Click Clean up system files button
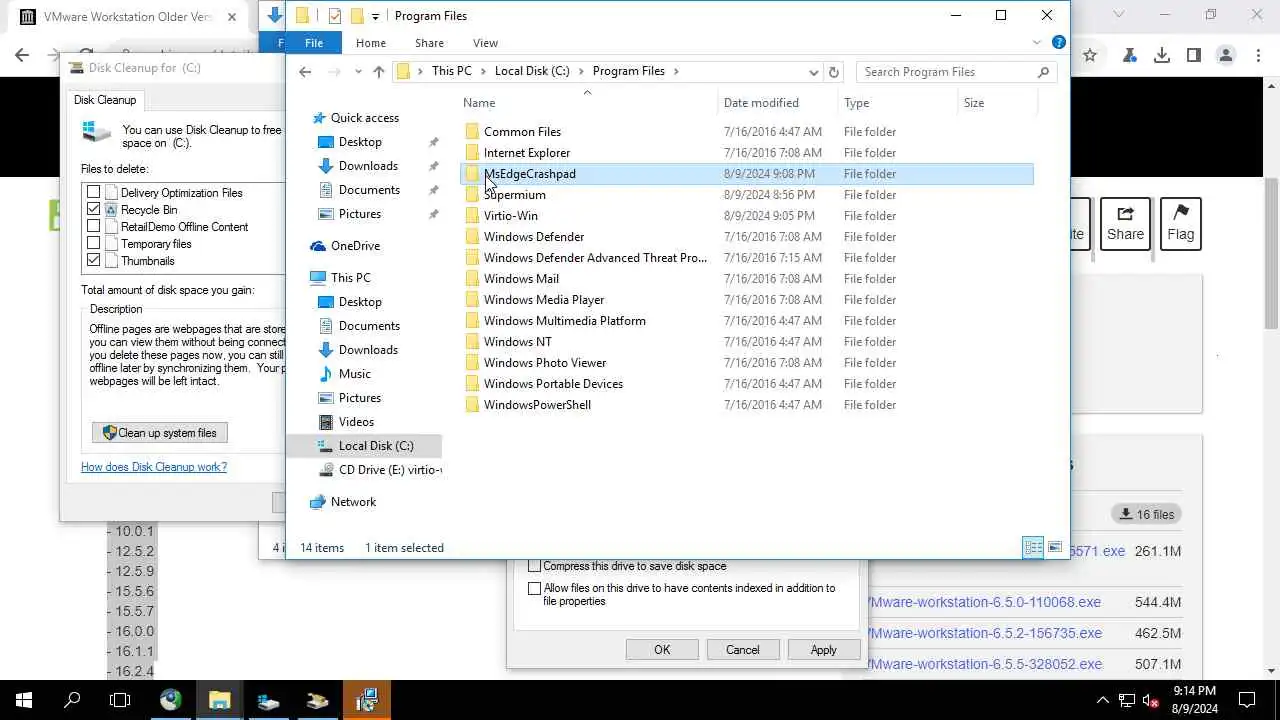The height and width of the screenshot is (720, 1280). 161,433
